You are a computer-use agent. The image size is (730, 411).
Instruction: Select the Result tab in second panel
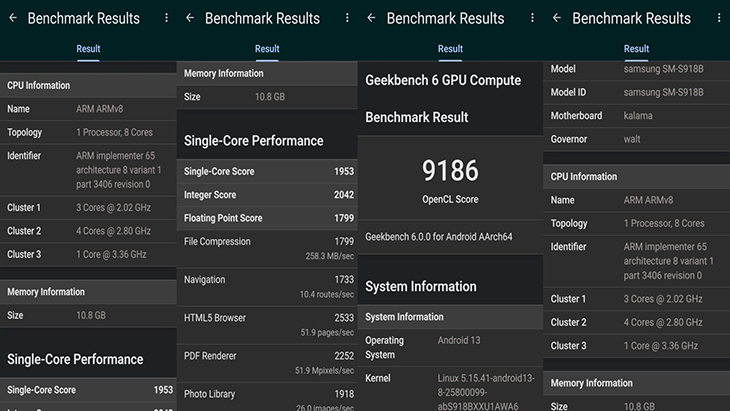pos(267,49)
